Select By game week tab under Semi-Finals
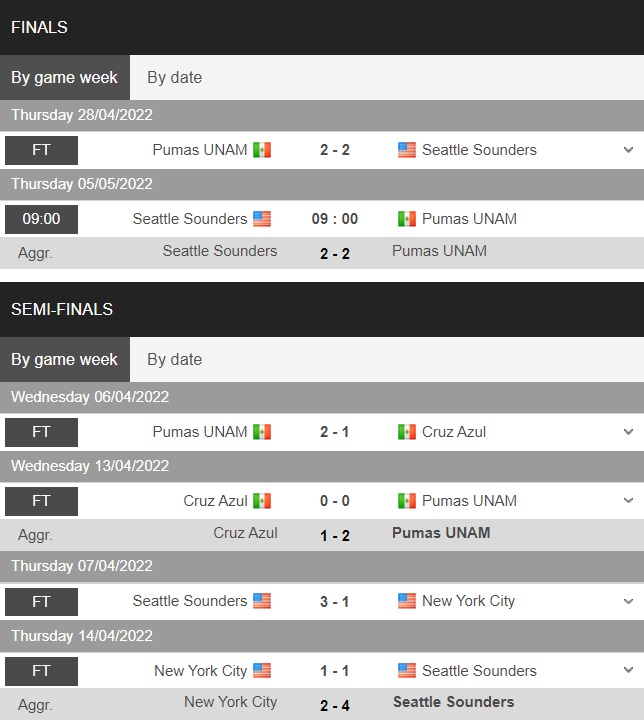This screenshot has height=720, width=644. click(x=65, y=360)
